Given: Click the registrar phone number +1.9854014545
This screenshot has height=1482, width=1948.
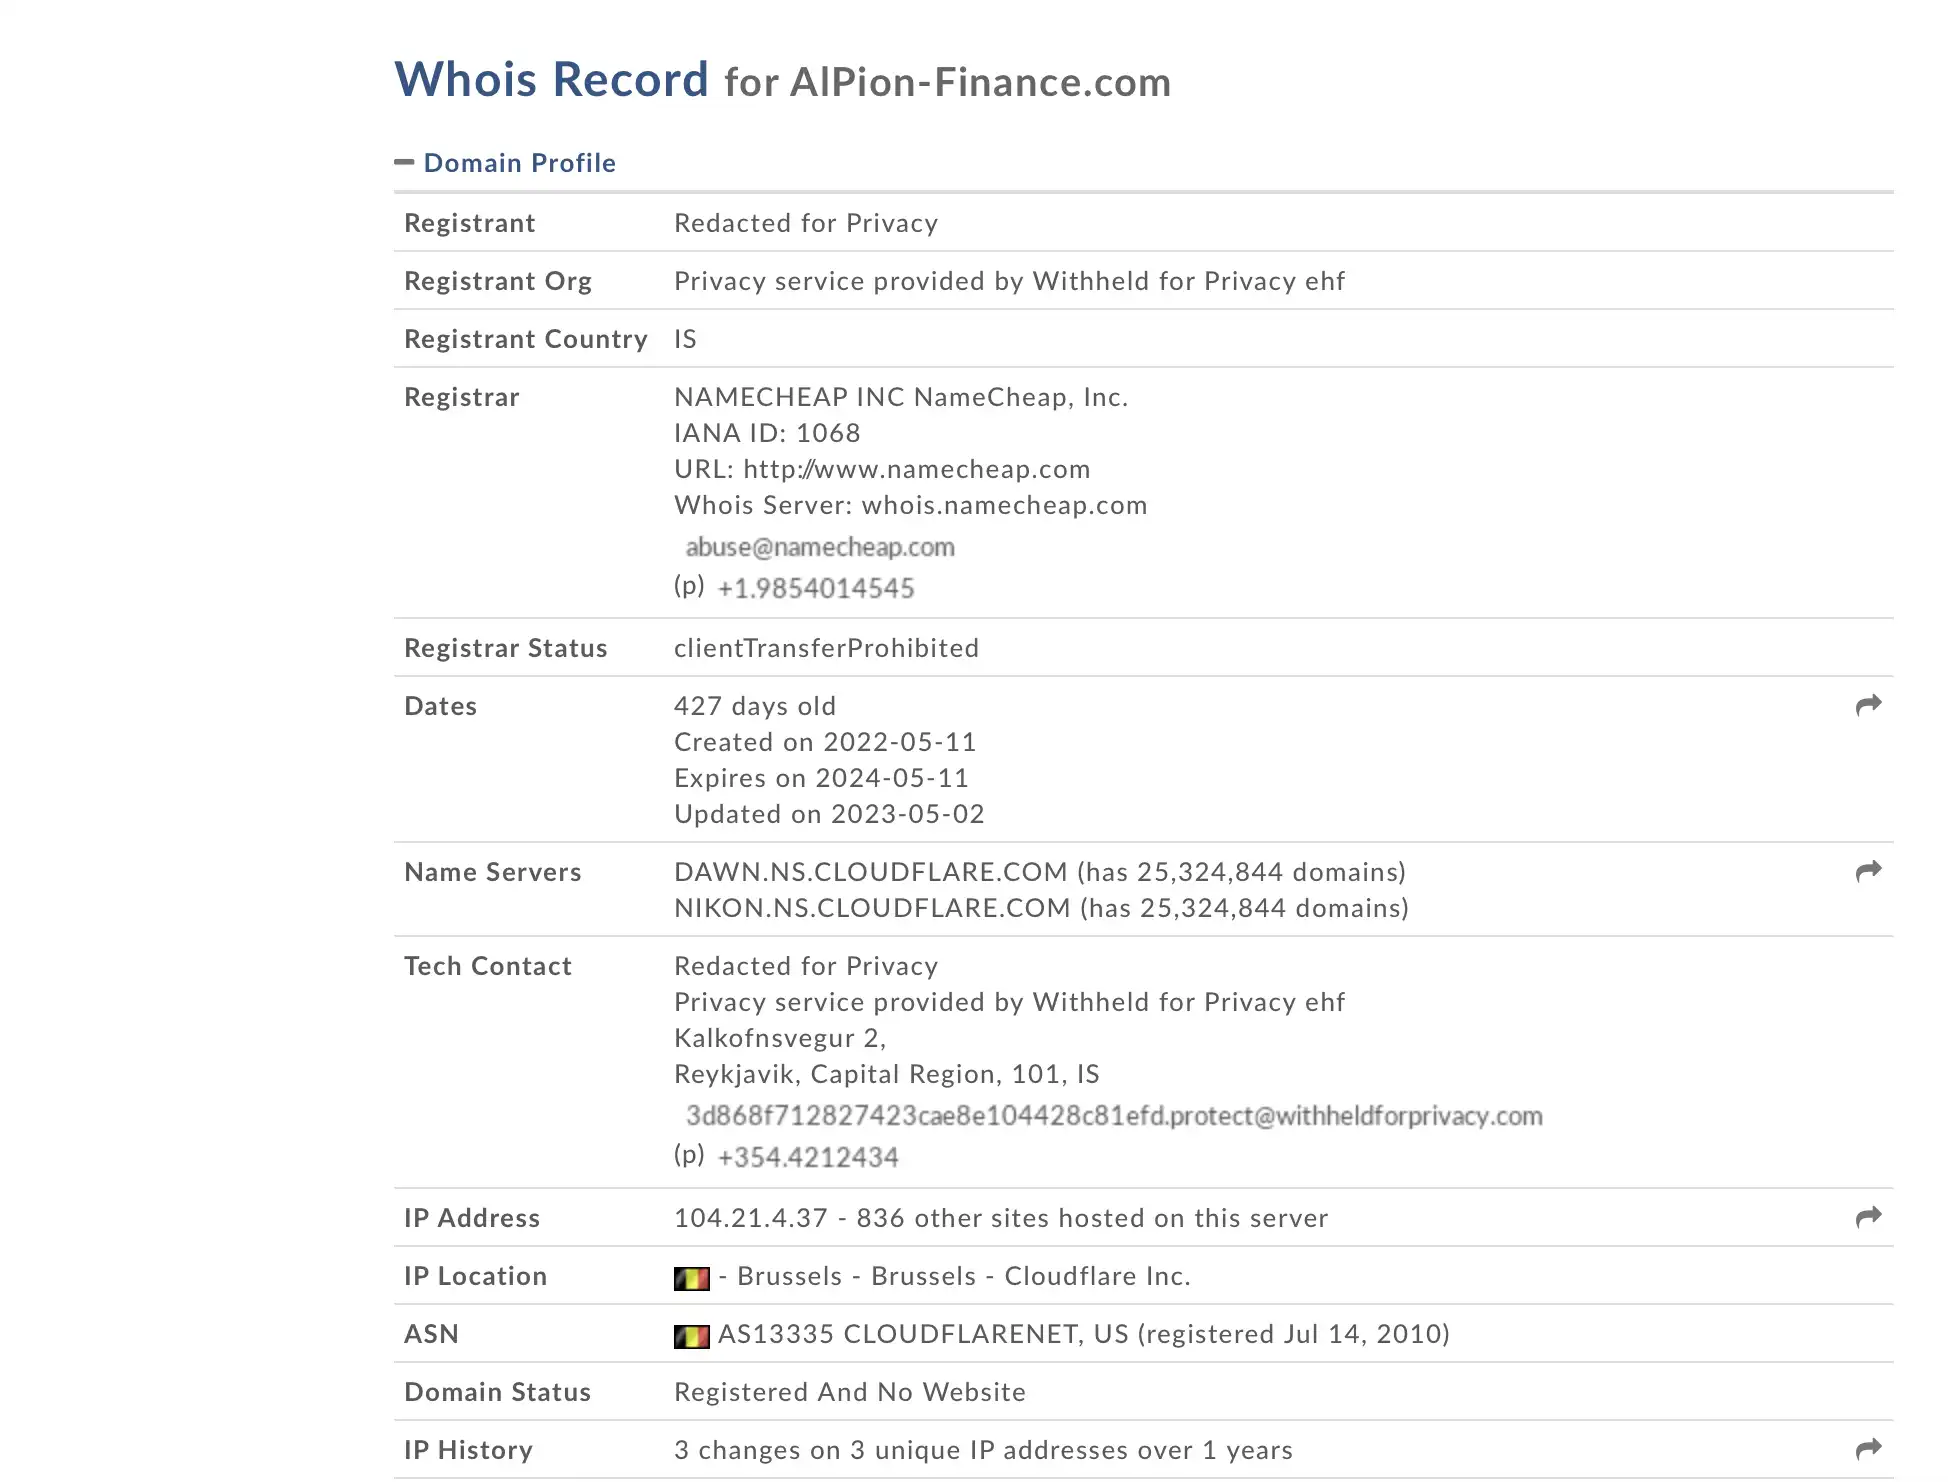Looking at the screenshot, I should [816, 588].
